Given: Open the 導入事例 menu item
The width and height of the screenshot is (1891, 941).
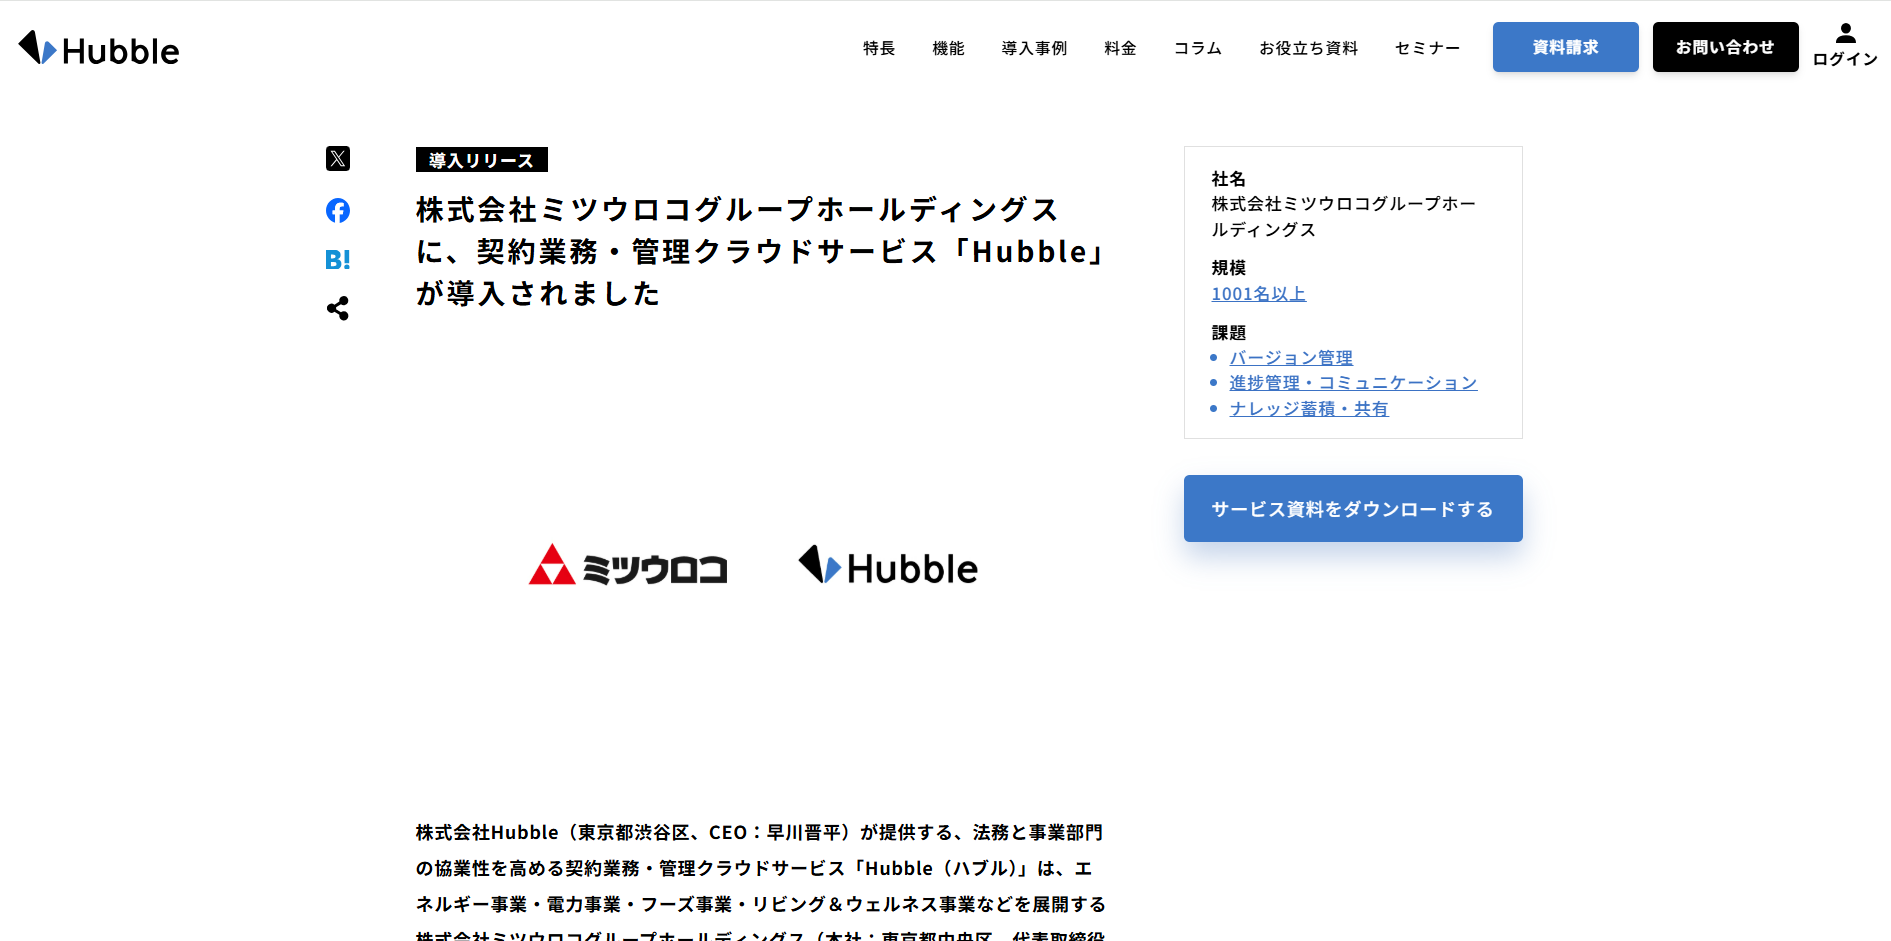Looking at the screenshot, I should 1034,47.
